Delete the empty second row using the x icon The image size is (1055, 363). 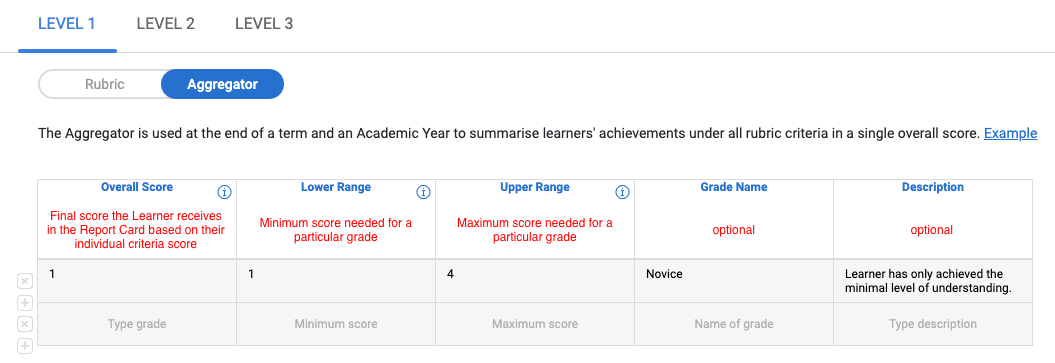[24, 325]
